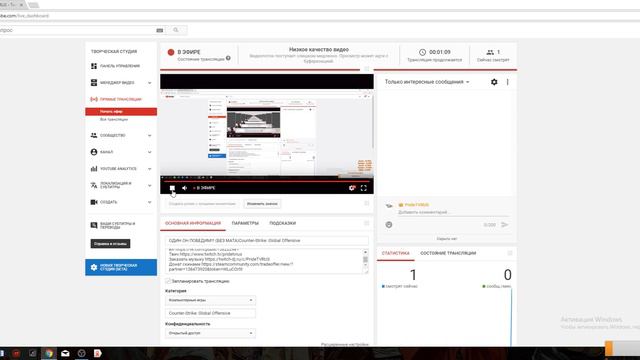Open Все трансляции in sidebar
The image size is (640, 360).
114,120
